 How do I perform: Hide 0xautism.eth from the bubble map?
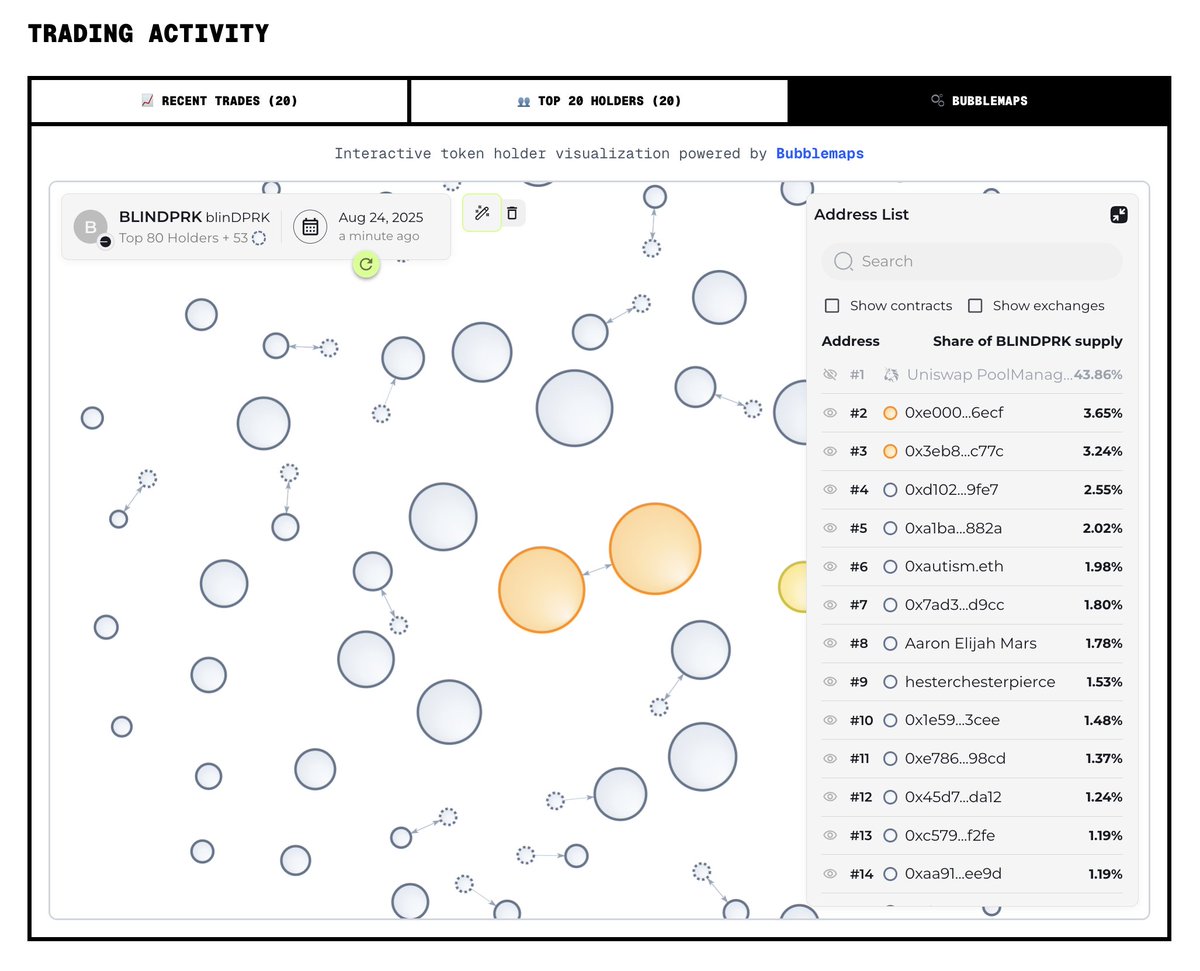pyautogui.click(x=830, y=566)
